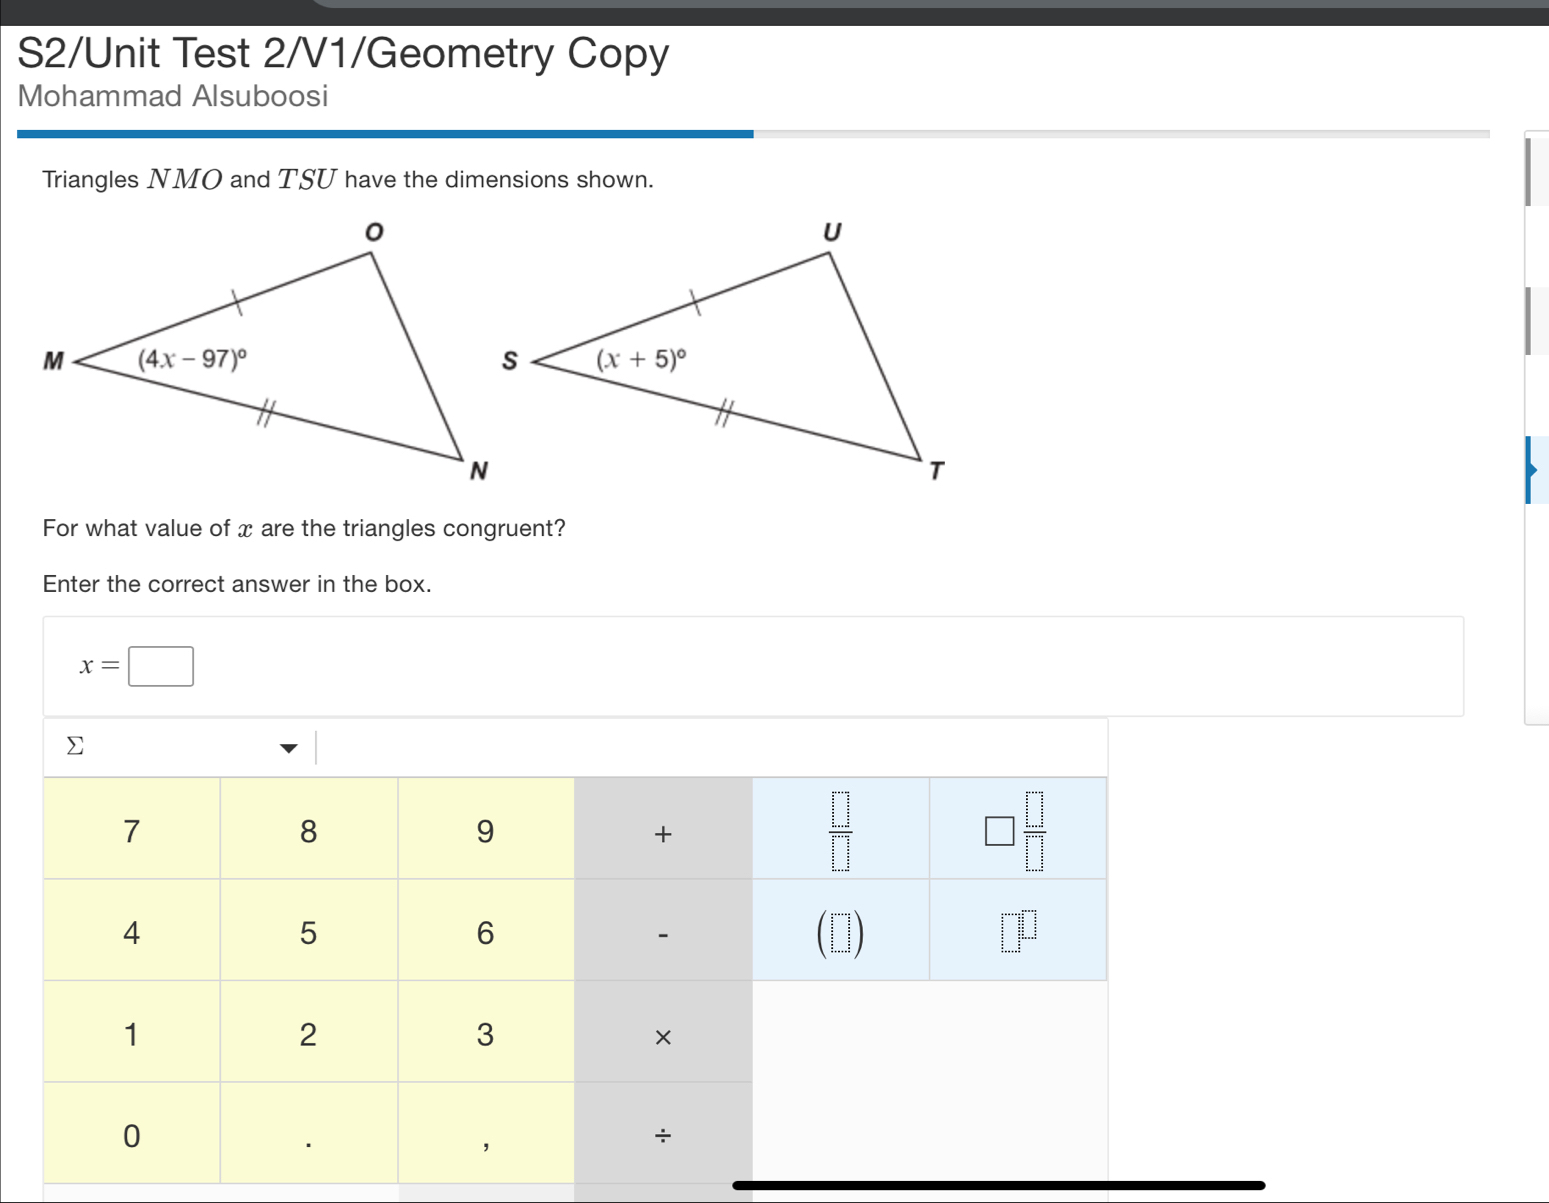Expand the blue side panel arrow
1549x1203 pixels.
coord(1532,470)
